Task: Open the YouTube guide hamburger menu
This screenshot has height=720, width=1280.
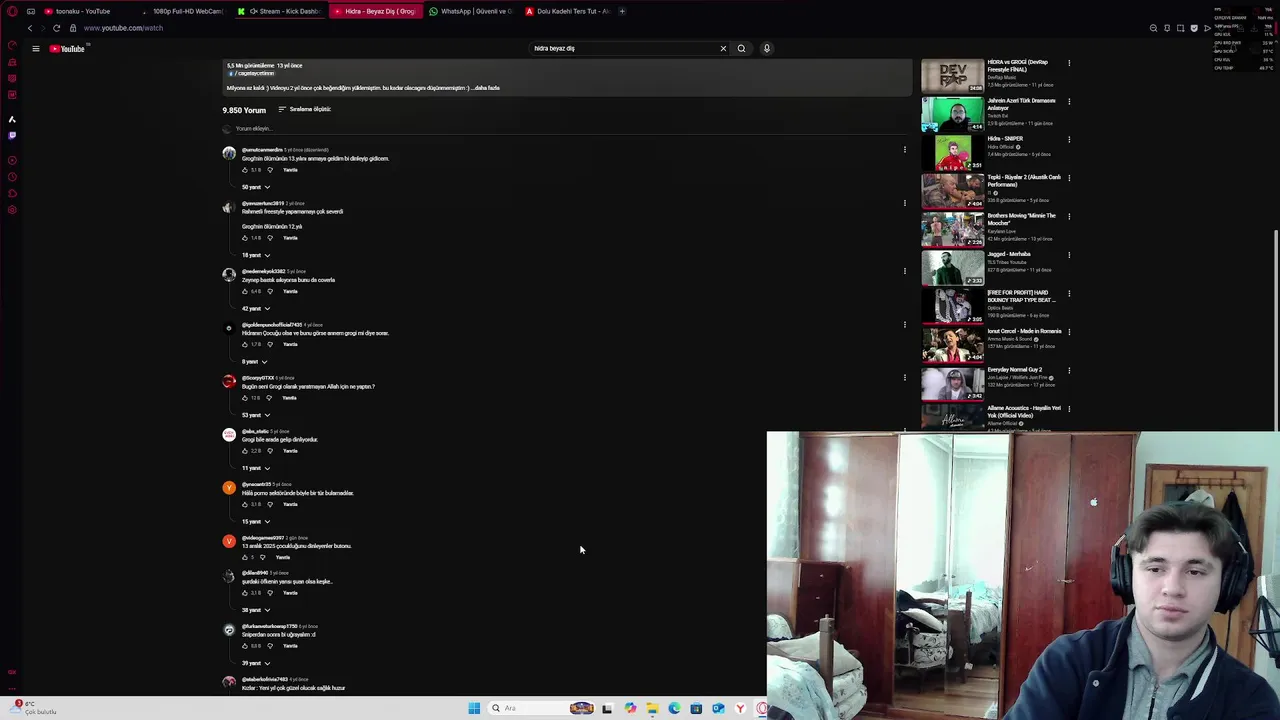Action: (35, 48)
